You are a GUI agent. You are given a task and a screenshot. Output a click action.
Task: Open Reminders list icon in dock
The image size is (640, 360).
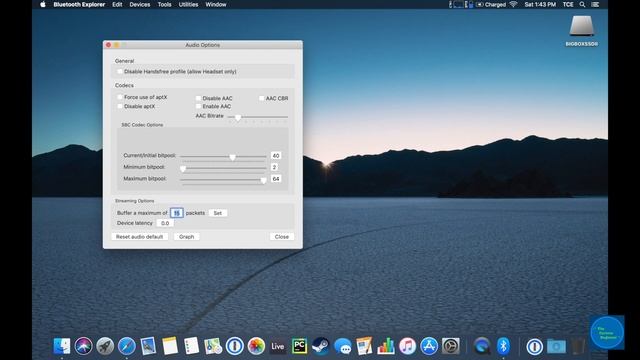pyautogui.click(x=191, y=346)
